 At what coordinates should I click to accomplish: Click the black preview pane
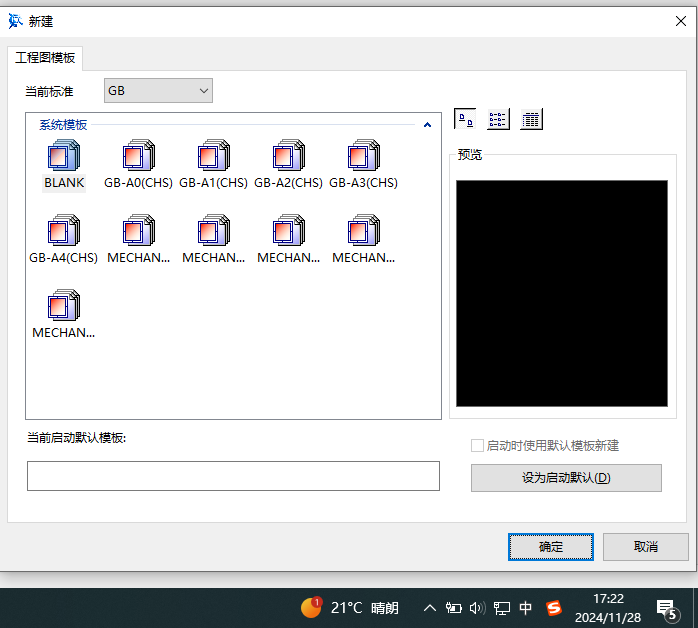coord(562,293)
